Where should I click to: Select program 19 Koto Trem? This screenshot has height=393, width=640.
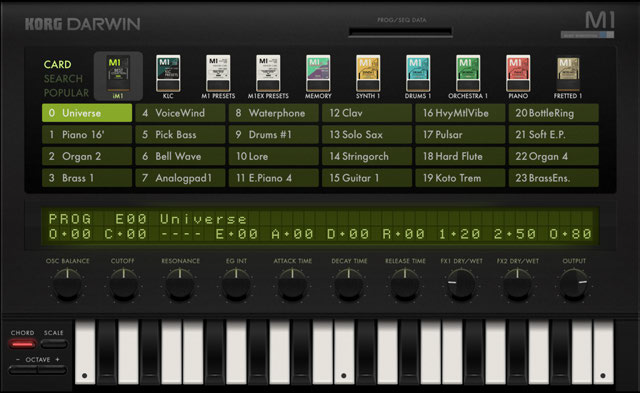(460, 178)
